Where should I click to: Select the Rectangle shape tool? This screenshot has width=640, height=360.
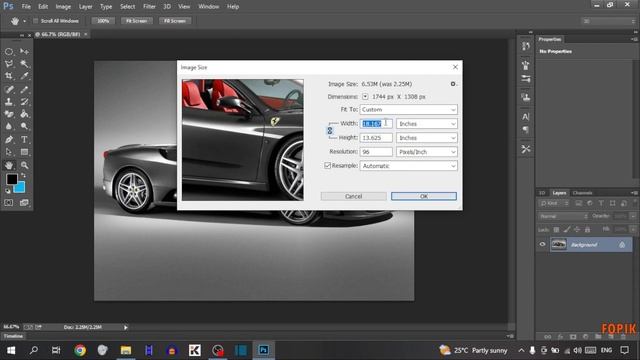point(24,152)
